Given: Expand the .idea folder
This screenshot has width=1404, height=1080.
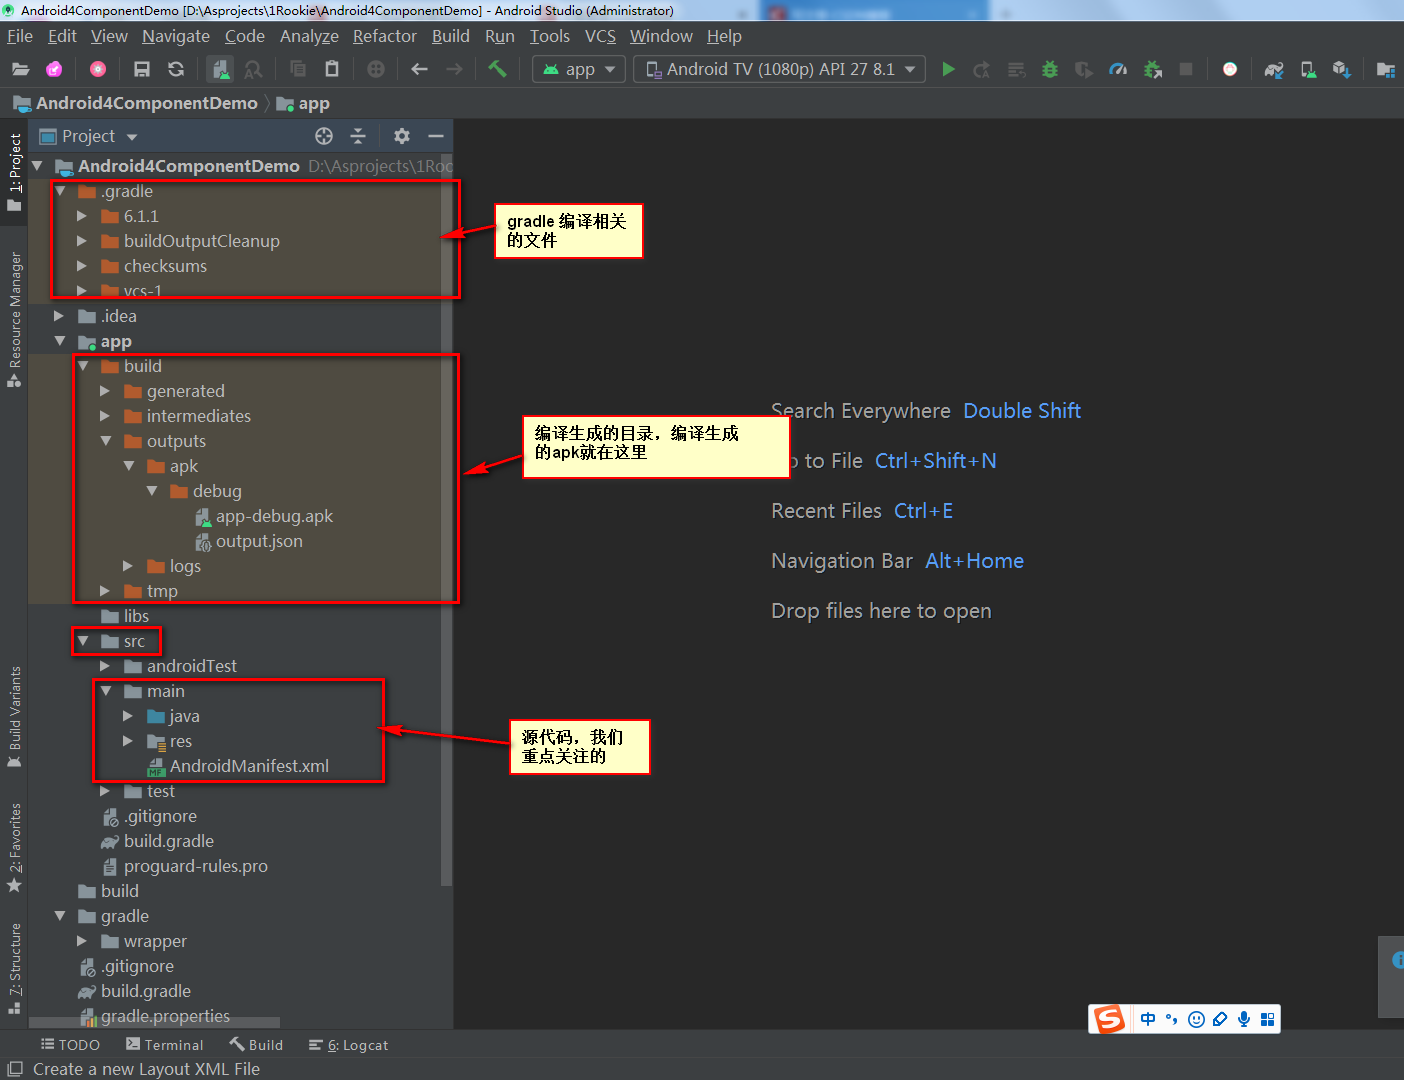Looking at the screenshot, I should click(x=59, y=316).
